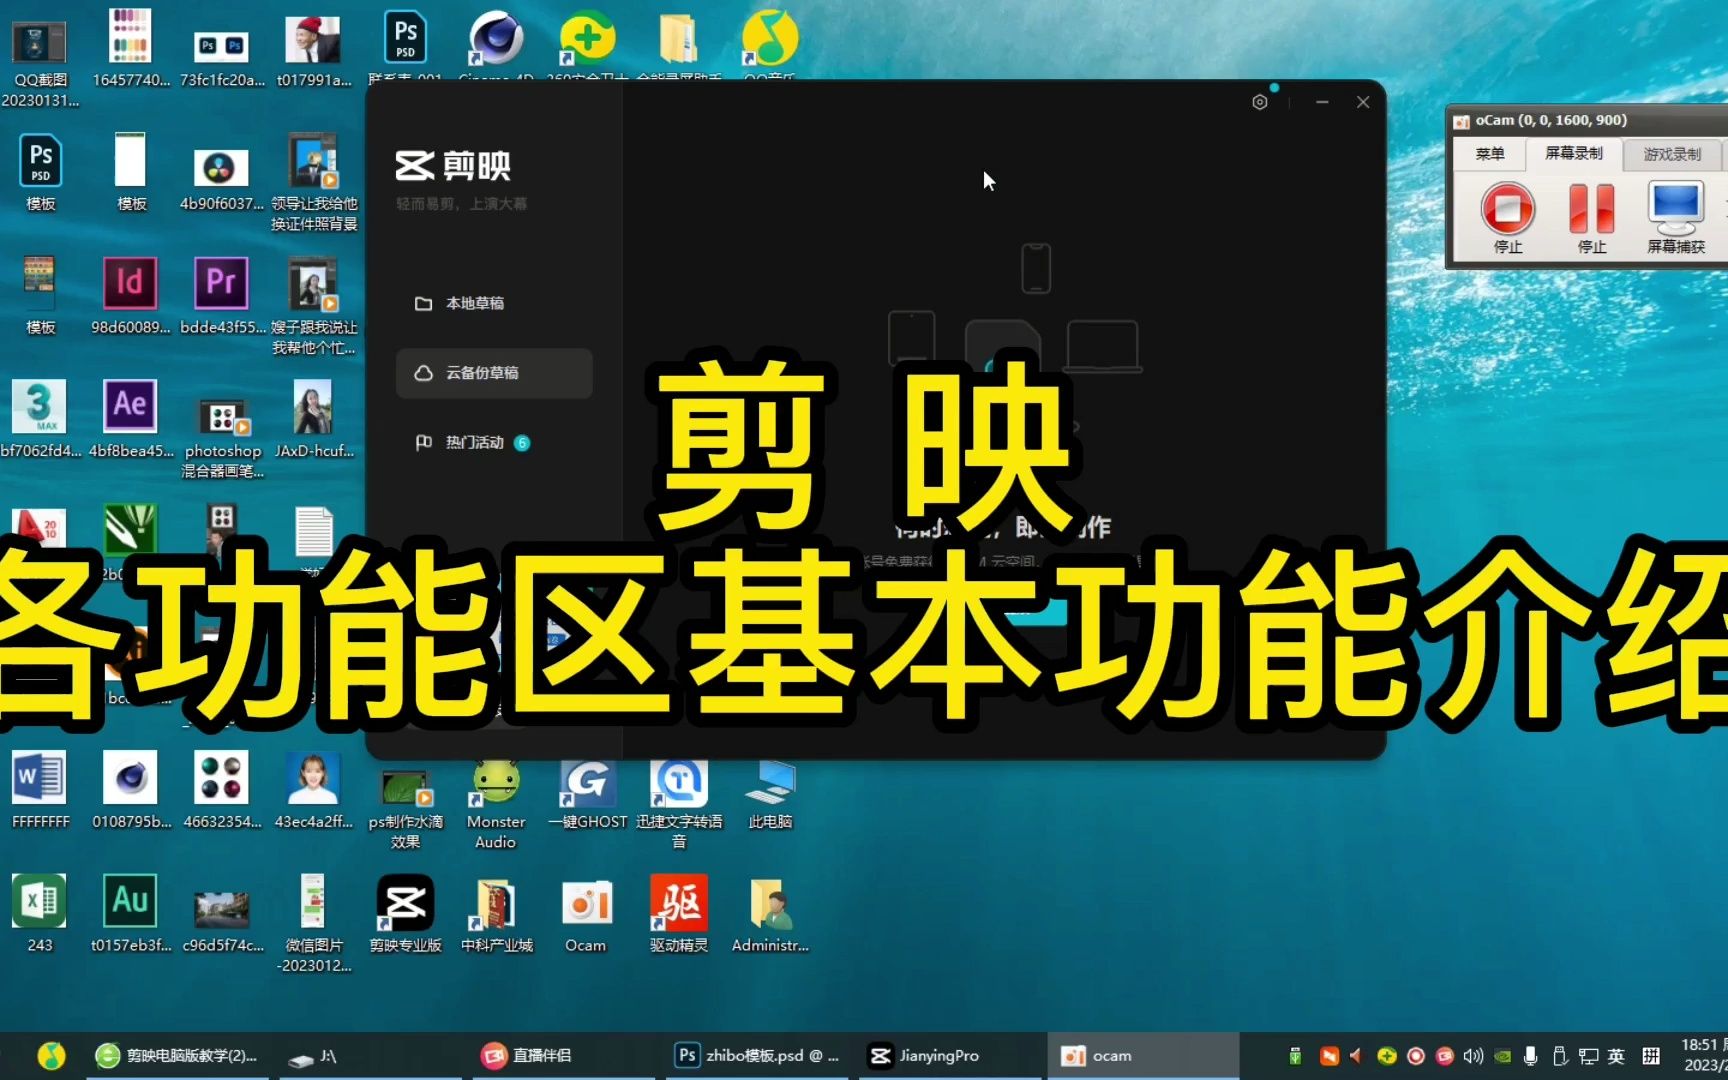The width and height of the screenshot is (1728, 1080).
Task: Click the microphone tray icon
Action: click(1530, 1056)
